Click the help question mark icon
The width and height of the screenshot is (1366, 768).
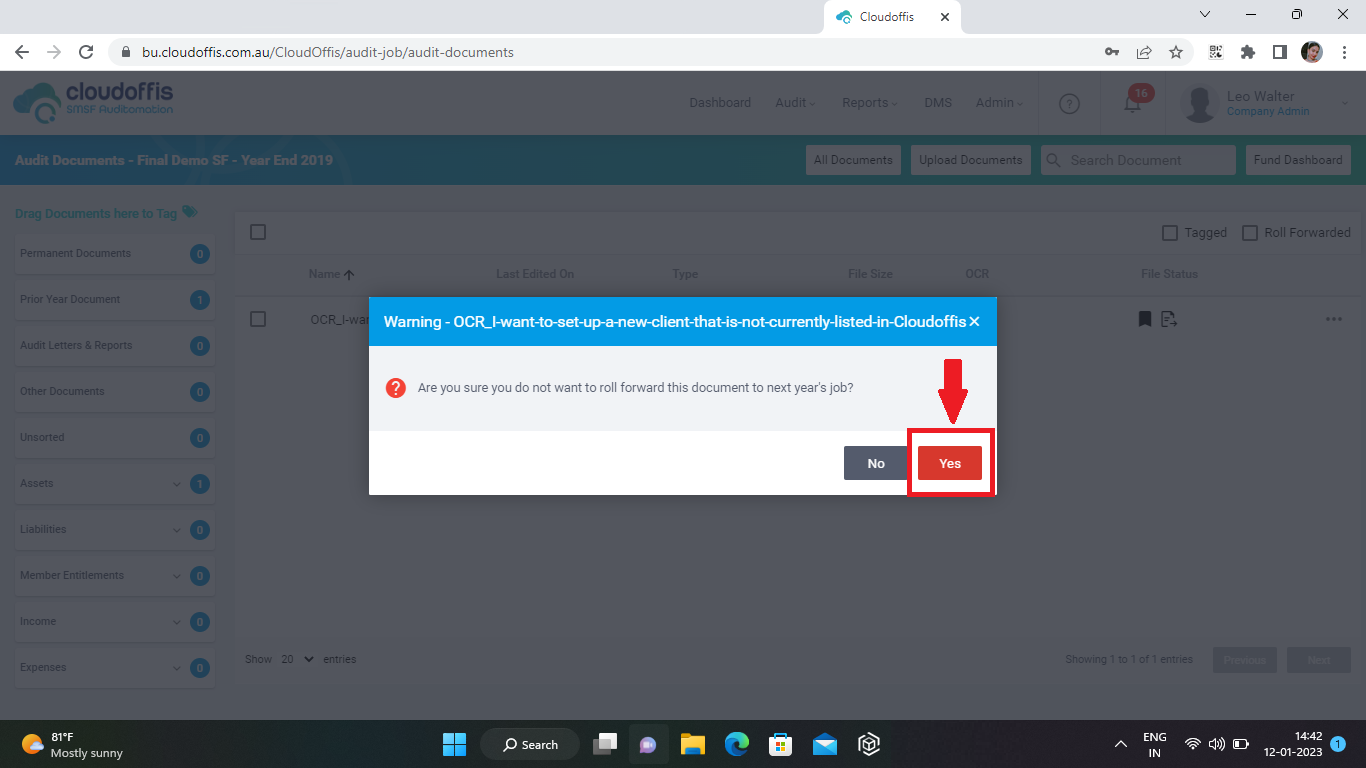[x=1069, y=104]
